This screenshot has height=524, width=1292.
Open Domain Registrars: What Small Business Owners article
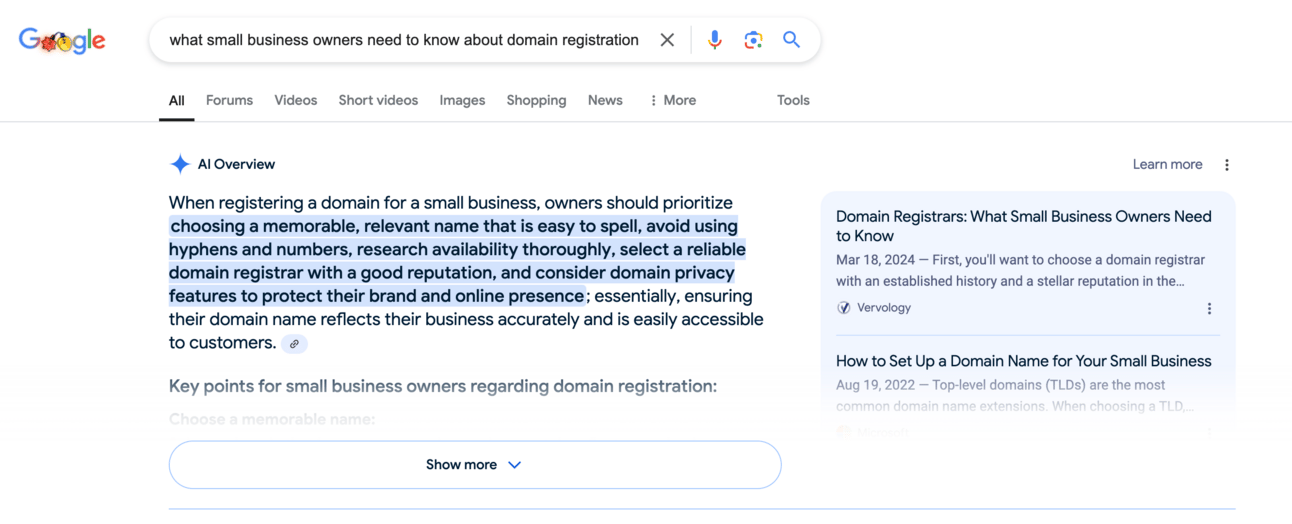[1024, 226]
